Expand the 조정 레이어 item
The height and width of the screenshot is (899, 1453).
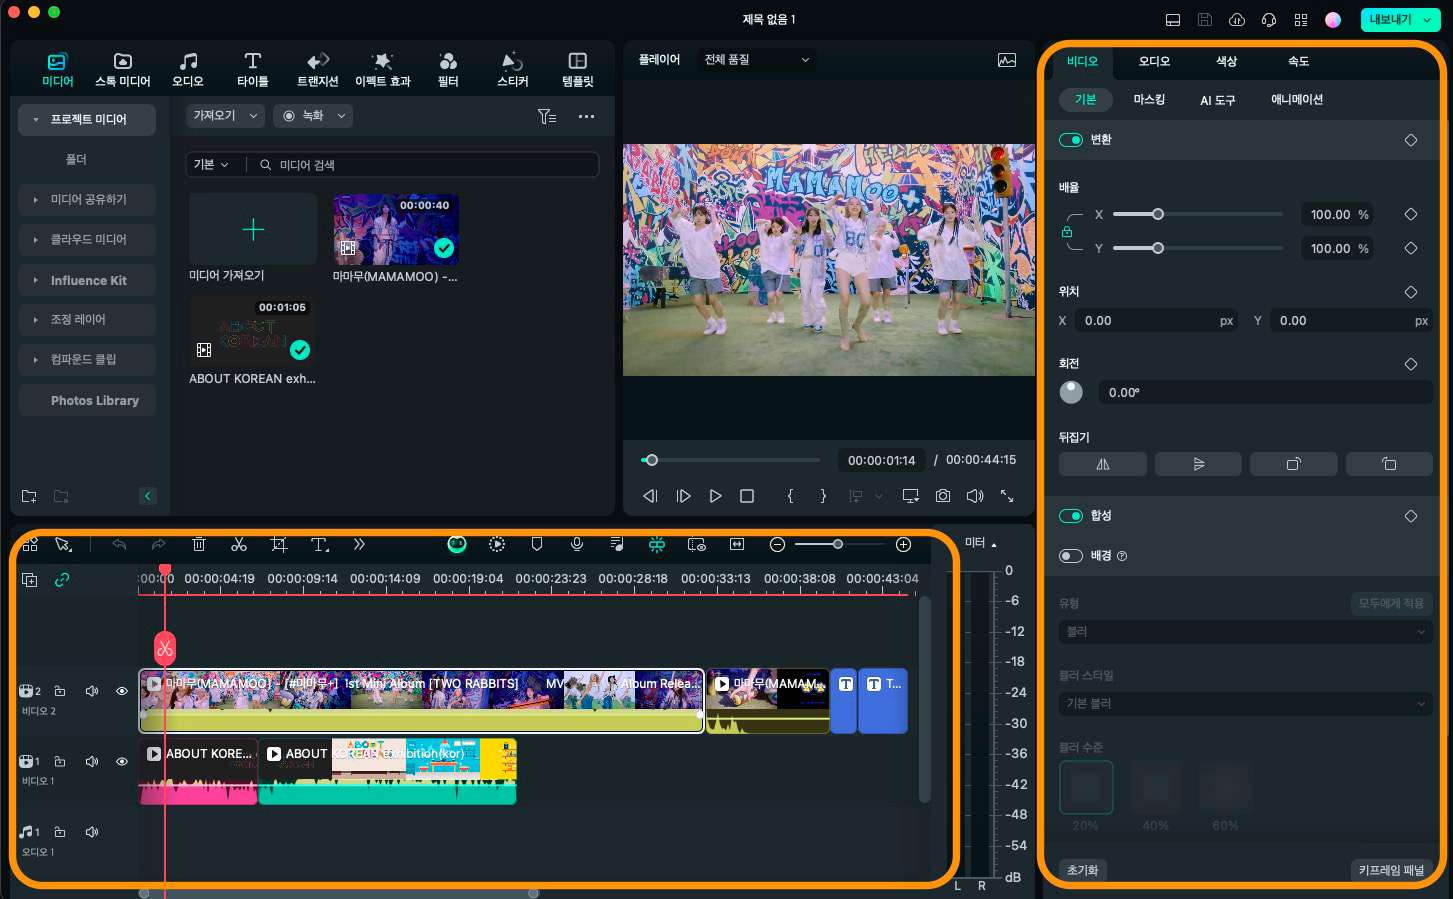(x=87, y=319)
